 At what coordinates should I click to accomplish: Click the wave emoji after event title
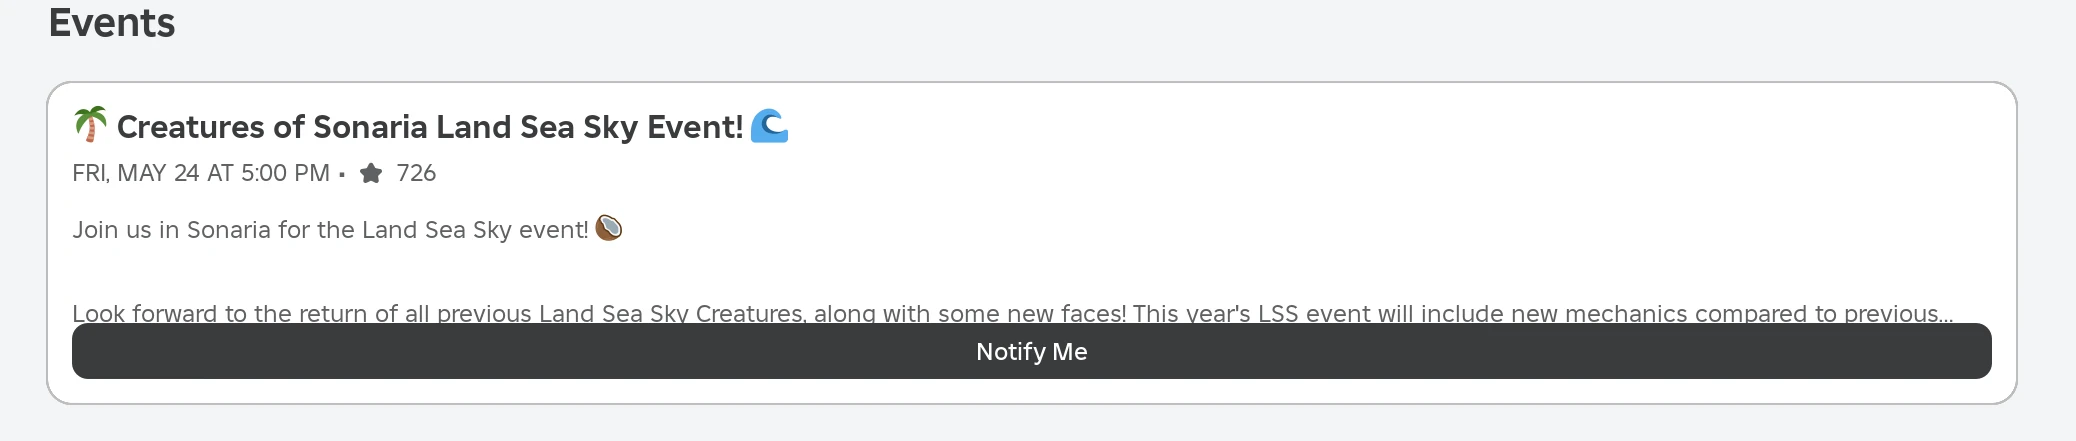tap(769, 126)
